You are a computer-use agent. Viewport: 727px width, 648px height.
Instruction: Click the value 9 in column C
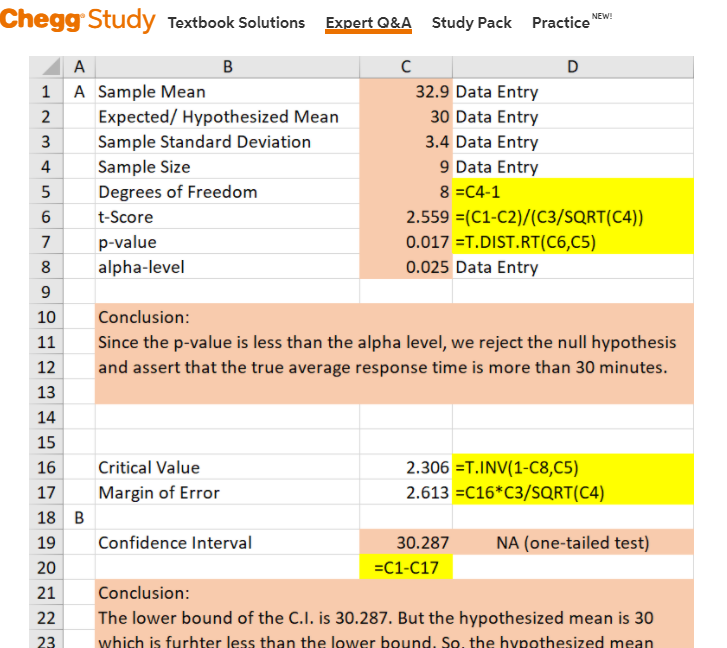pos(406,166)
